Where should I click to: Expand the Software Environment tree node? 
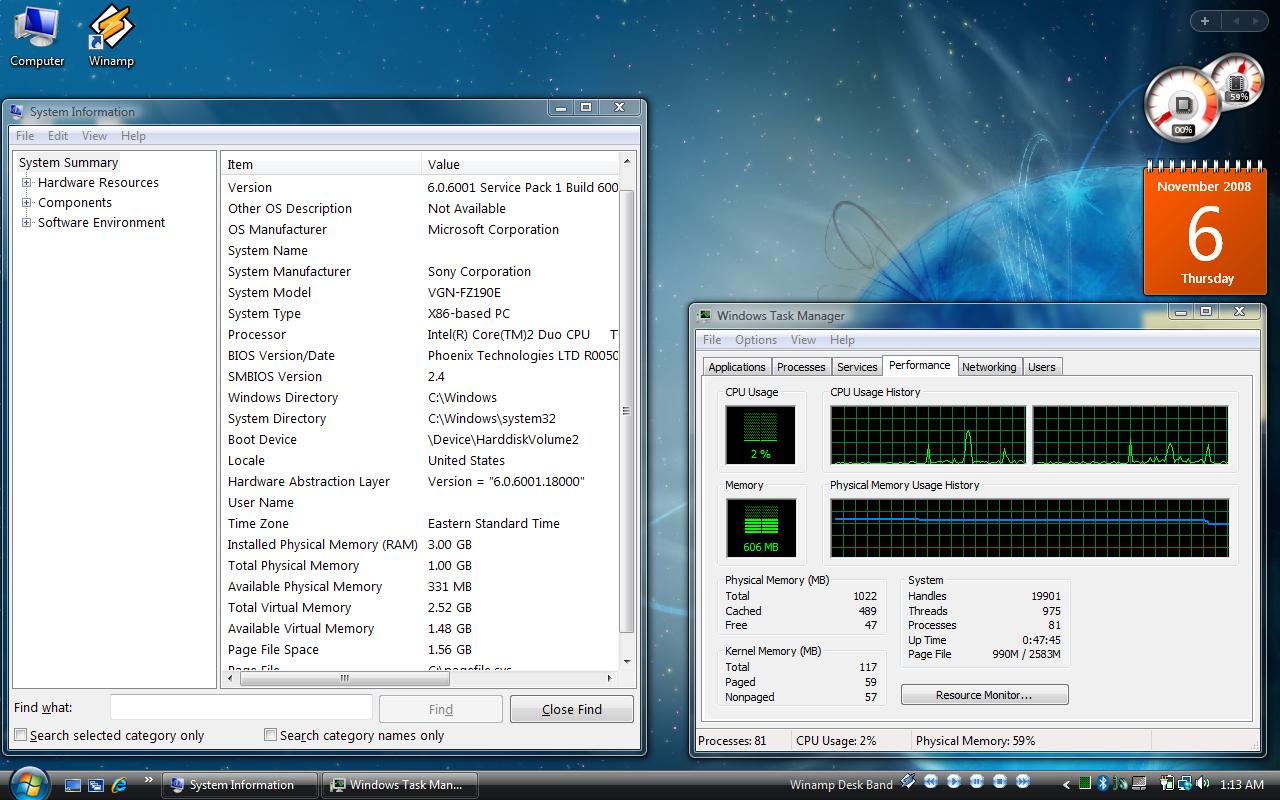click(x=27, y=223)
